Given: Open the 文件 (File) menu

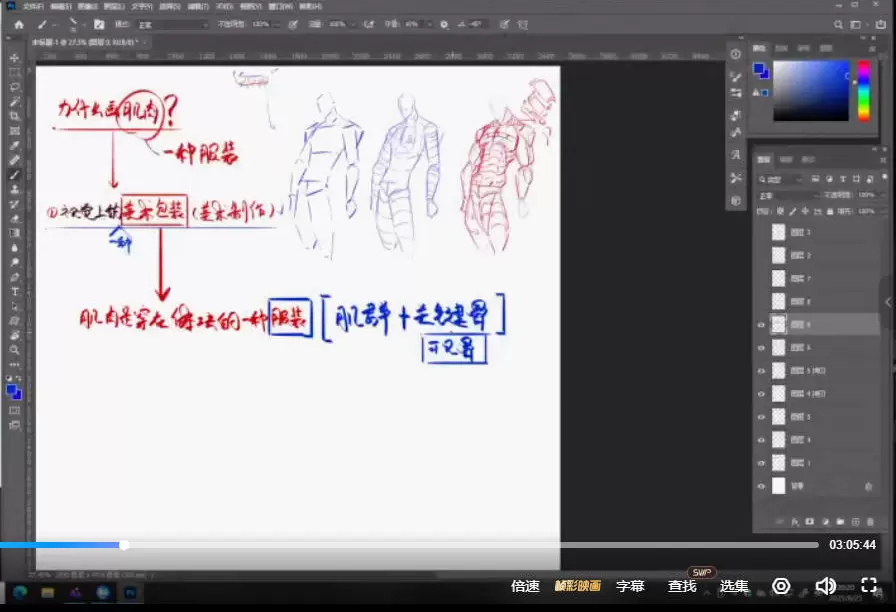Looking at the screenshot, I should [30, 8].
